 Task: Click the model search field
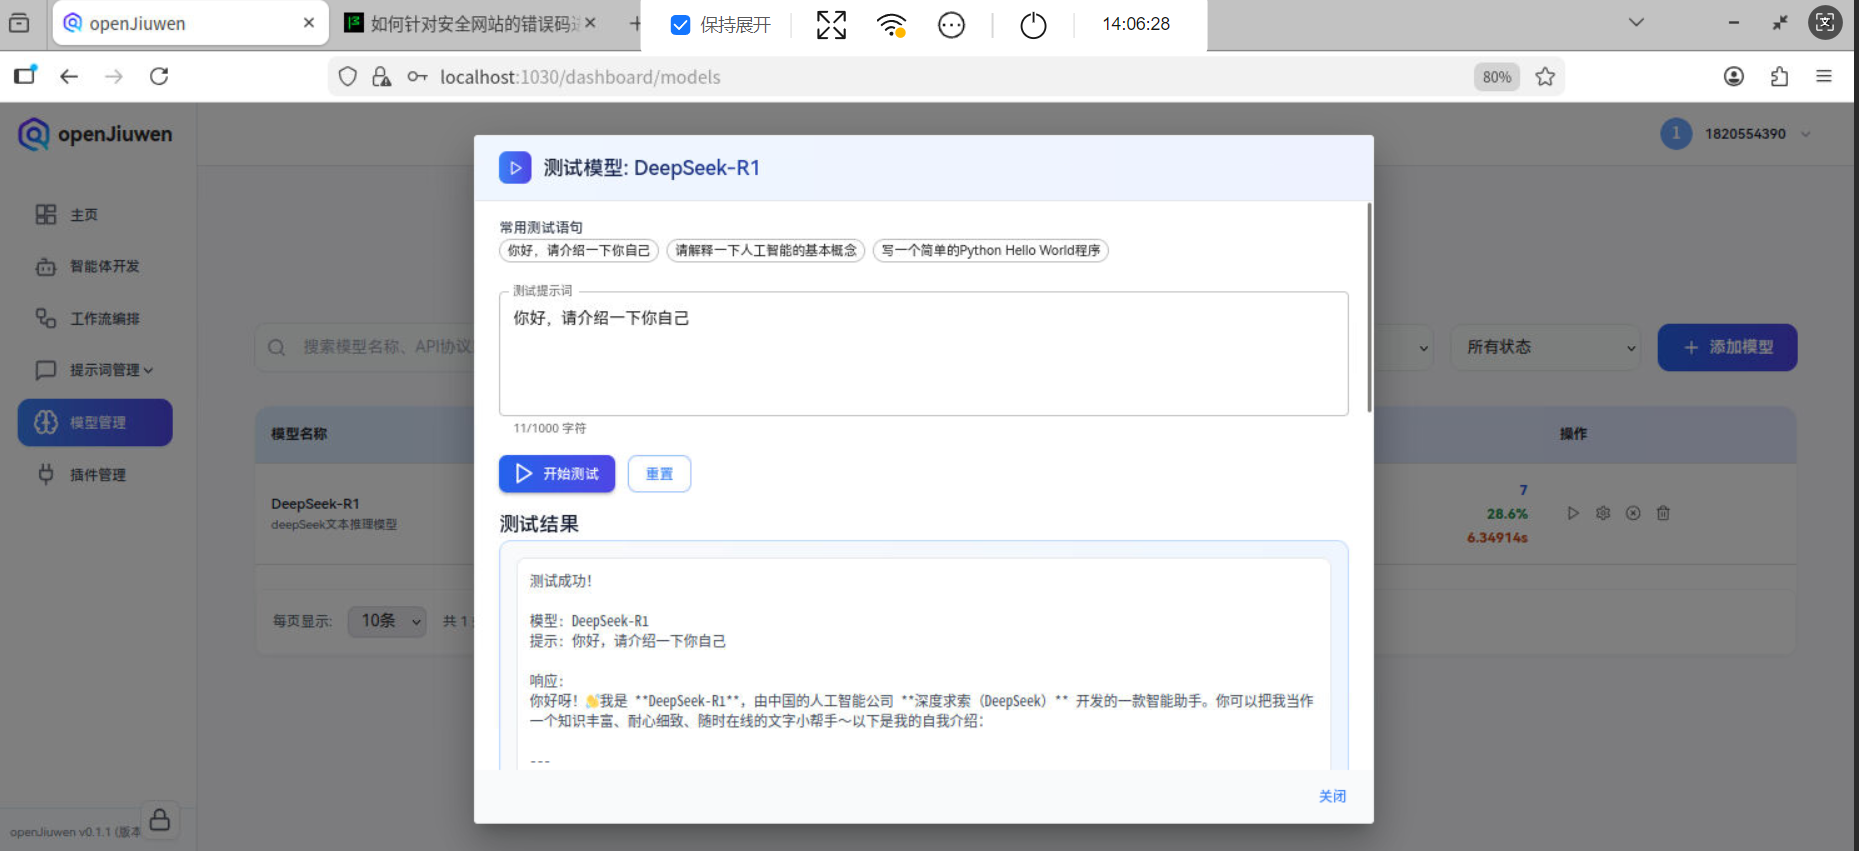pos(365,347)
